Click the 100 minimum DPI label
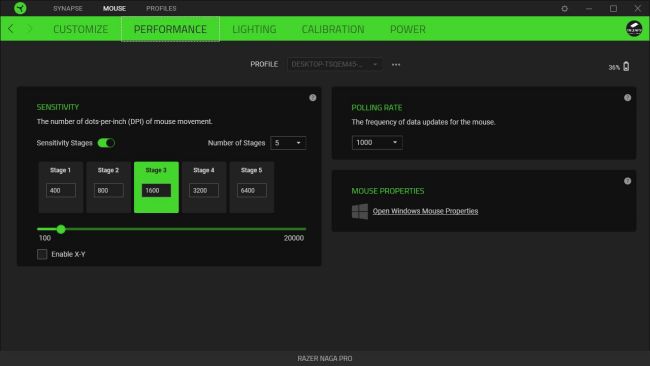 click(x=45, y=238)
